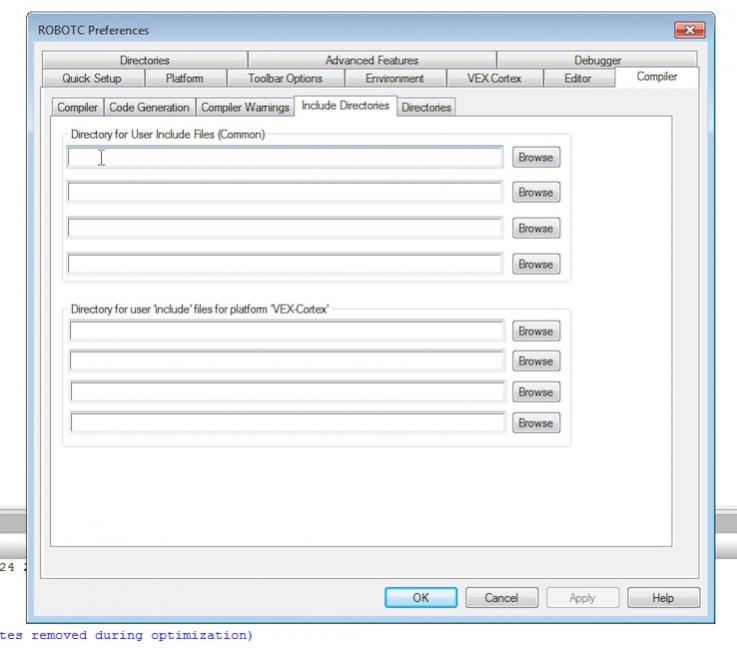The height and width of the screenshot is (648, 737).
Task: Focus third Common include directory field
Action: (285, 228)
